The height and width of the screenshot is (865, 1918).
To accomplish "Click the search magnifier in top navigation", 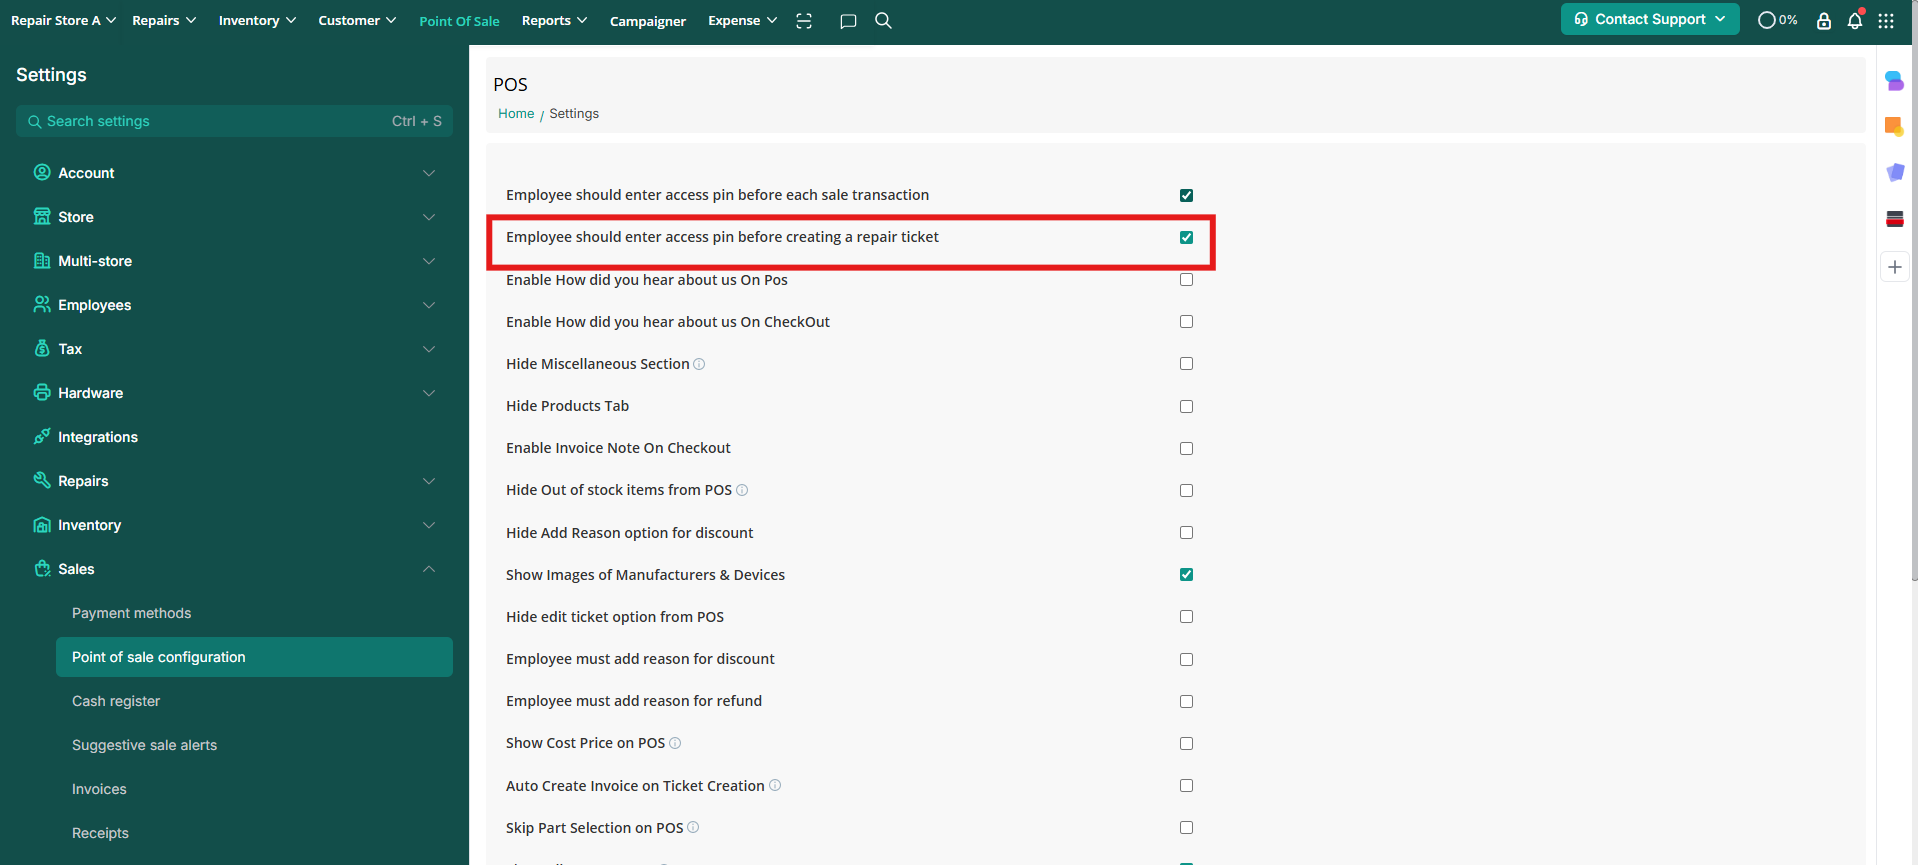I will (x=883, y=21).
